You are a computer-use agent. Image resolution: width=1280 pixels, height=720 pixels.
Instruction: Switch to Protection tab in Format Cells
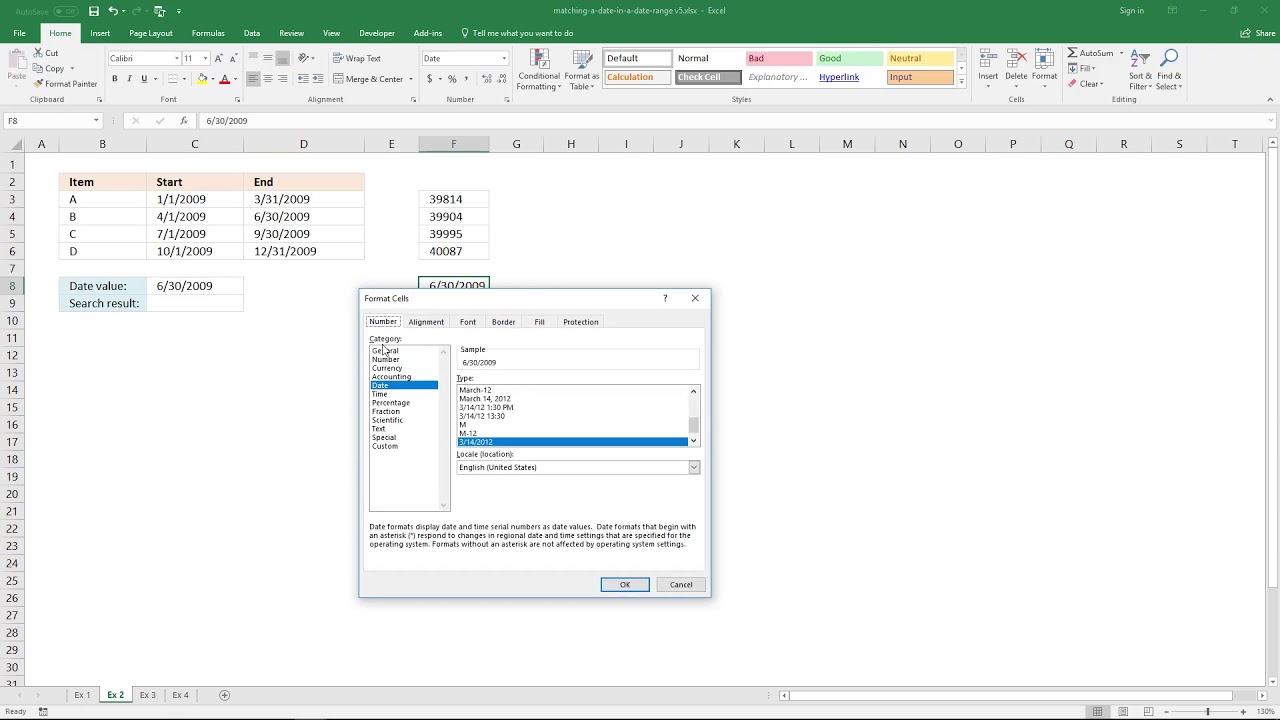(581, 322)
